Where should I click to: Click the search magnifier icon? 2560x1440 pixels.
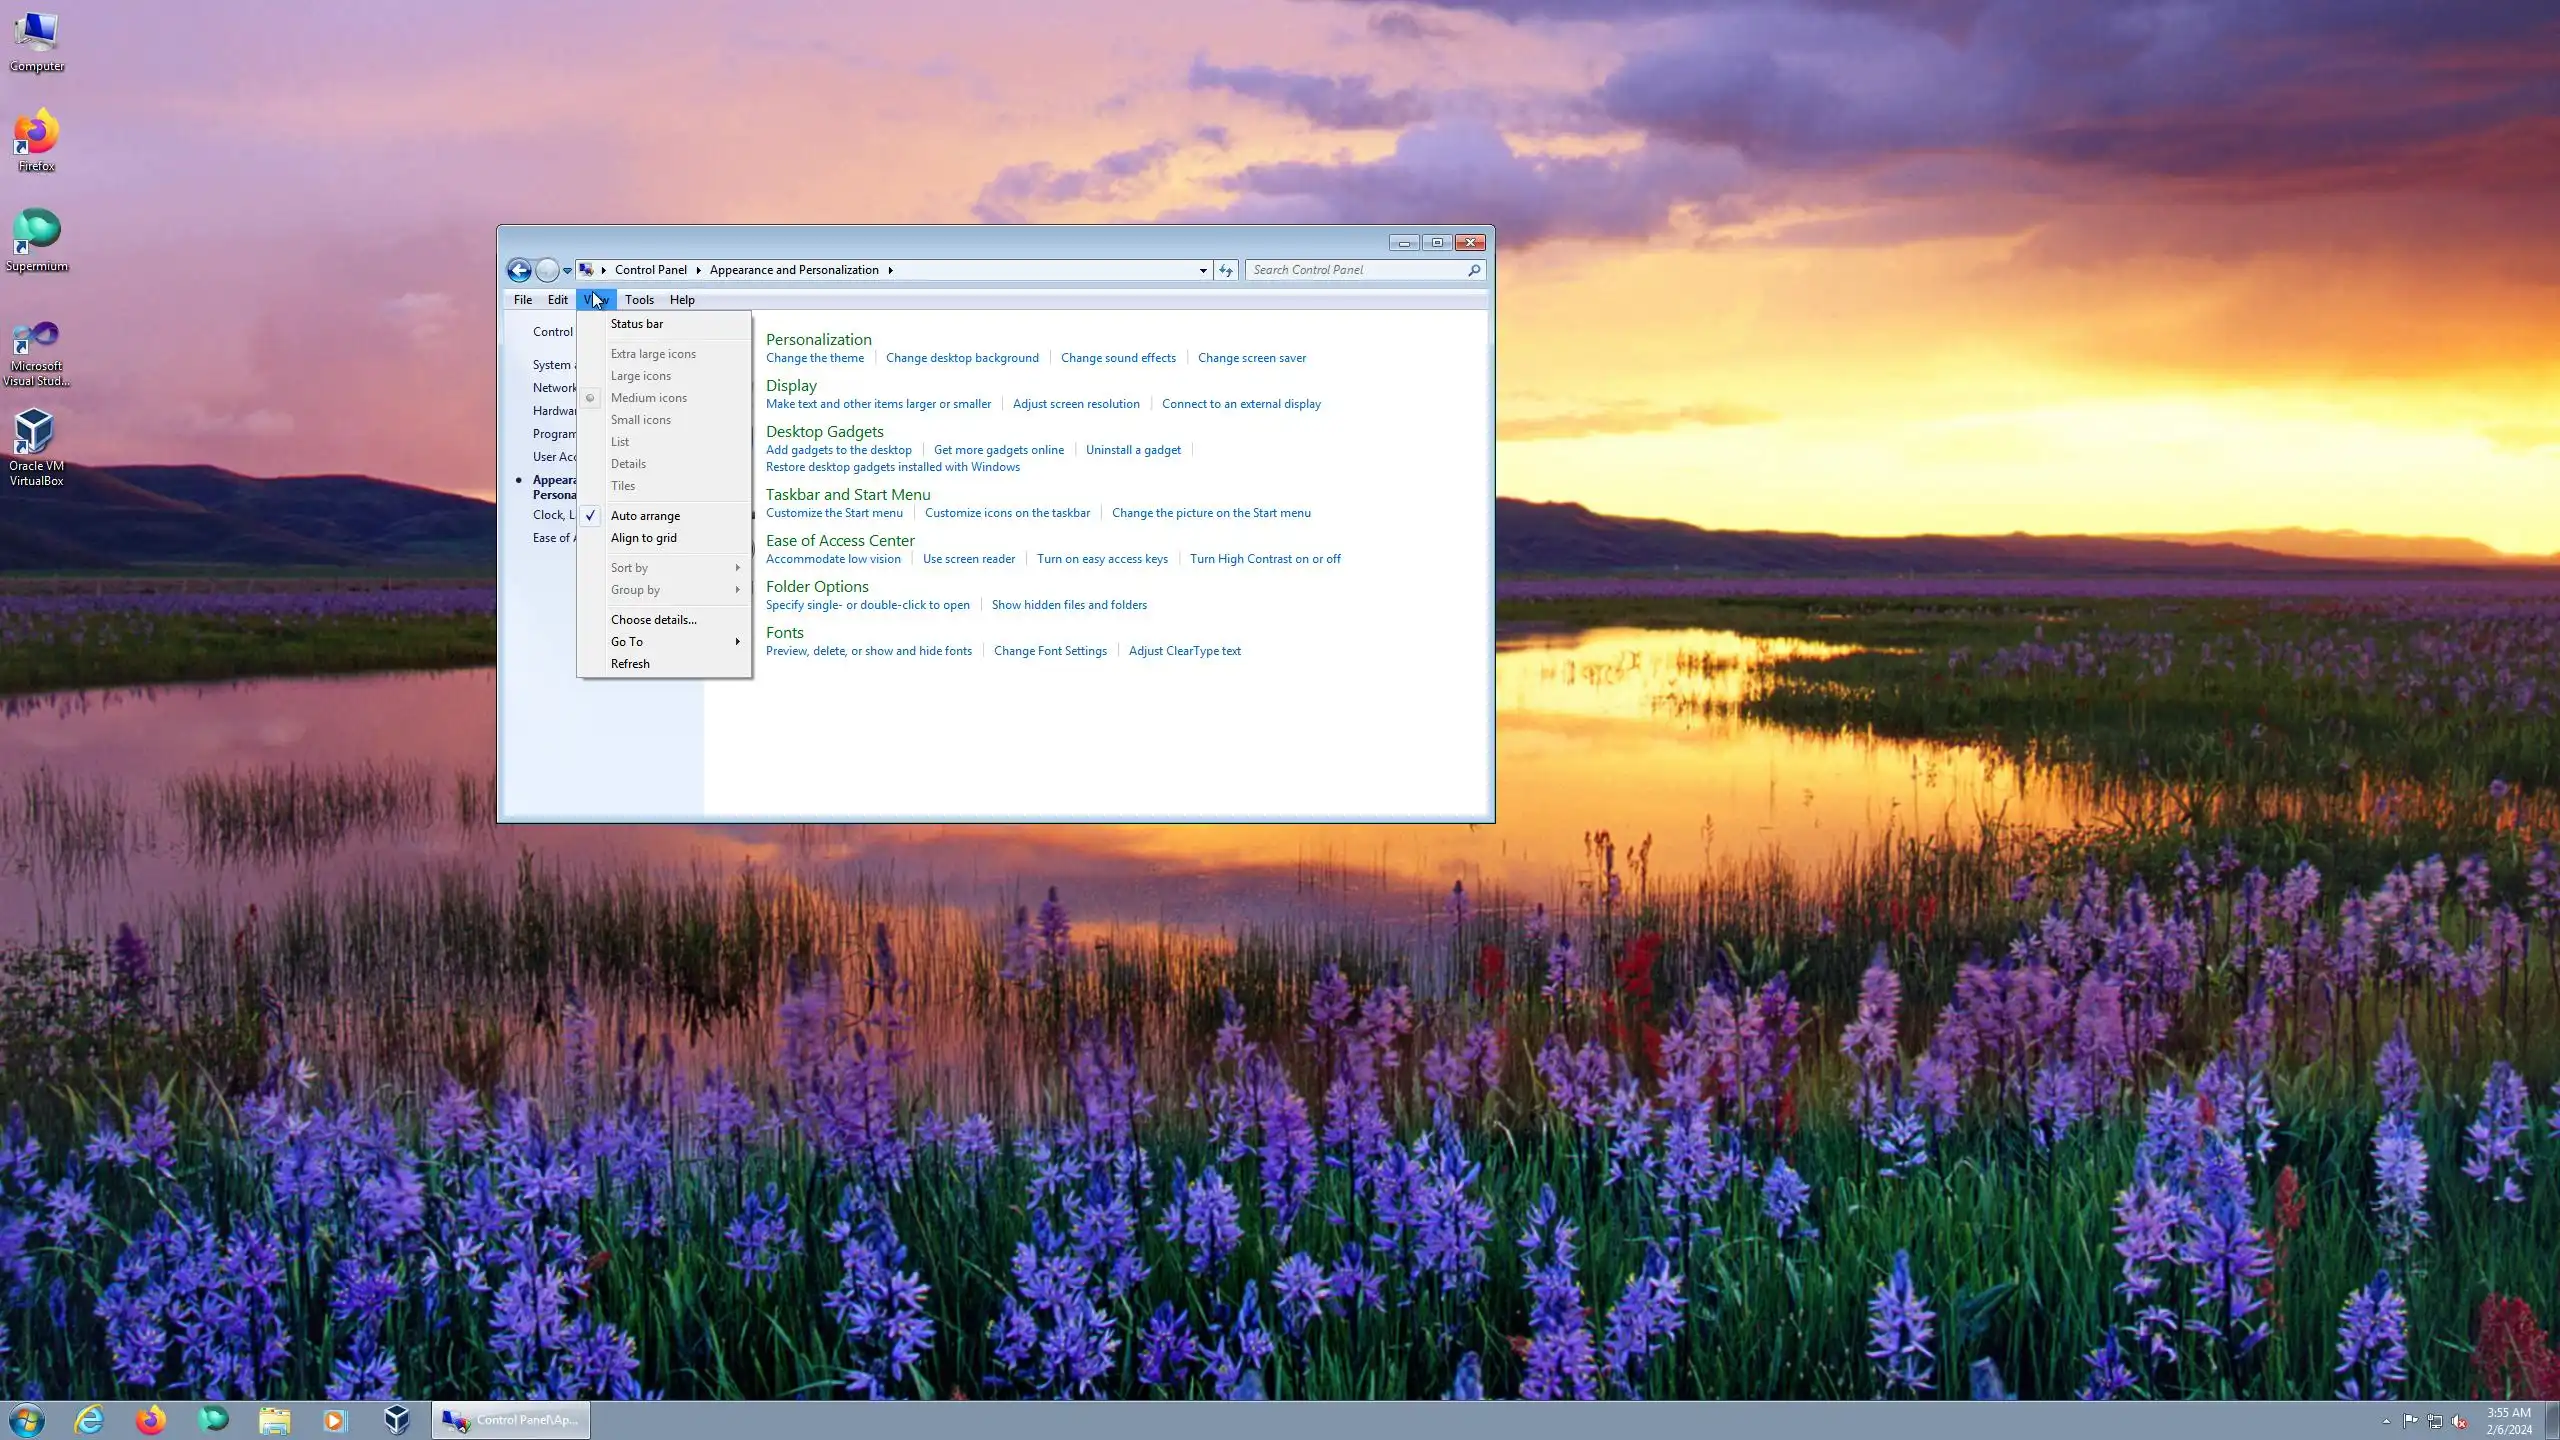click(x=1473, y=270)
